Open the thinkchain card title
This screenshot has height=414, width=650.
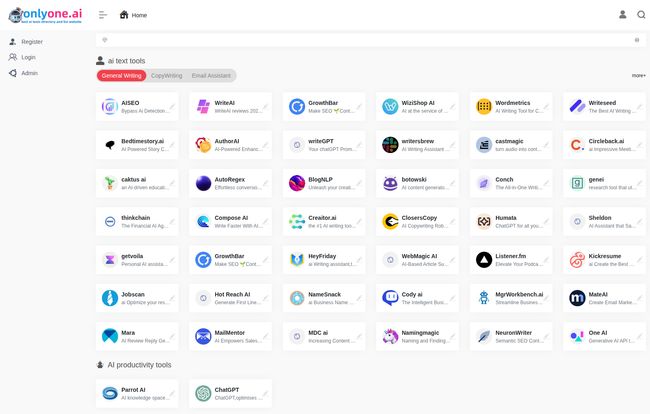click(x=136, y=218)
